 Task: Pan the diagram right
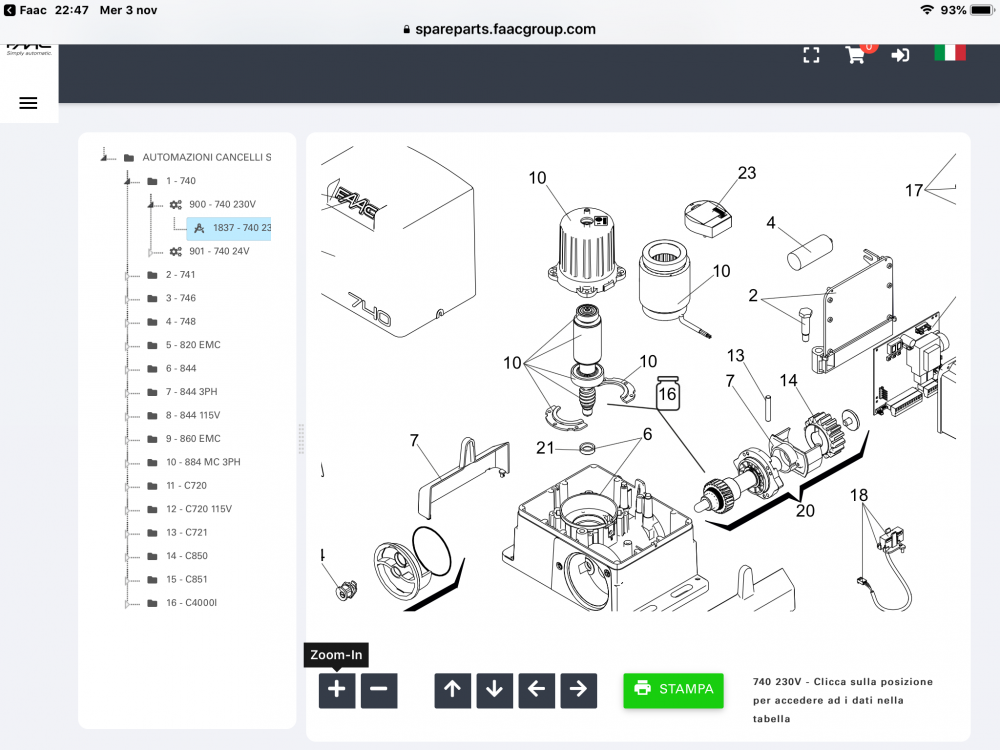tap(578, 689)
